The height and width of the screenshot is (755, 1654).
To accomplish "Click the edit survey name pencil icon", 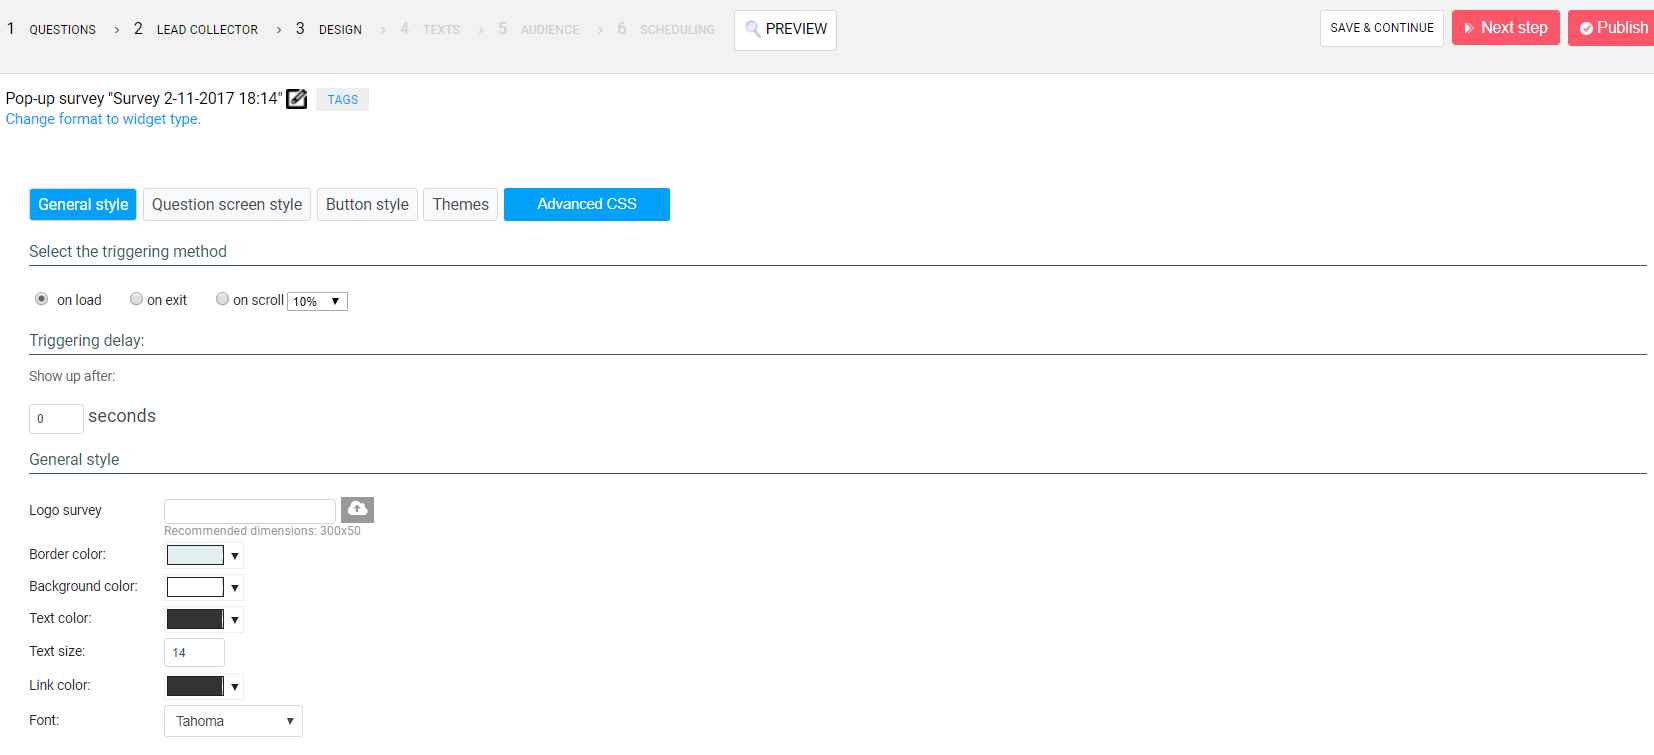I will pyautogui.click(x=296, y=99).
